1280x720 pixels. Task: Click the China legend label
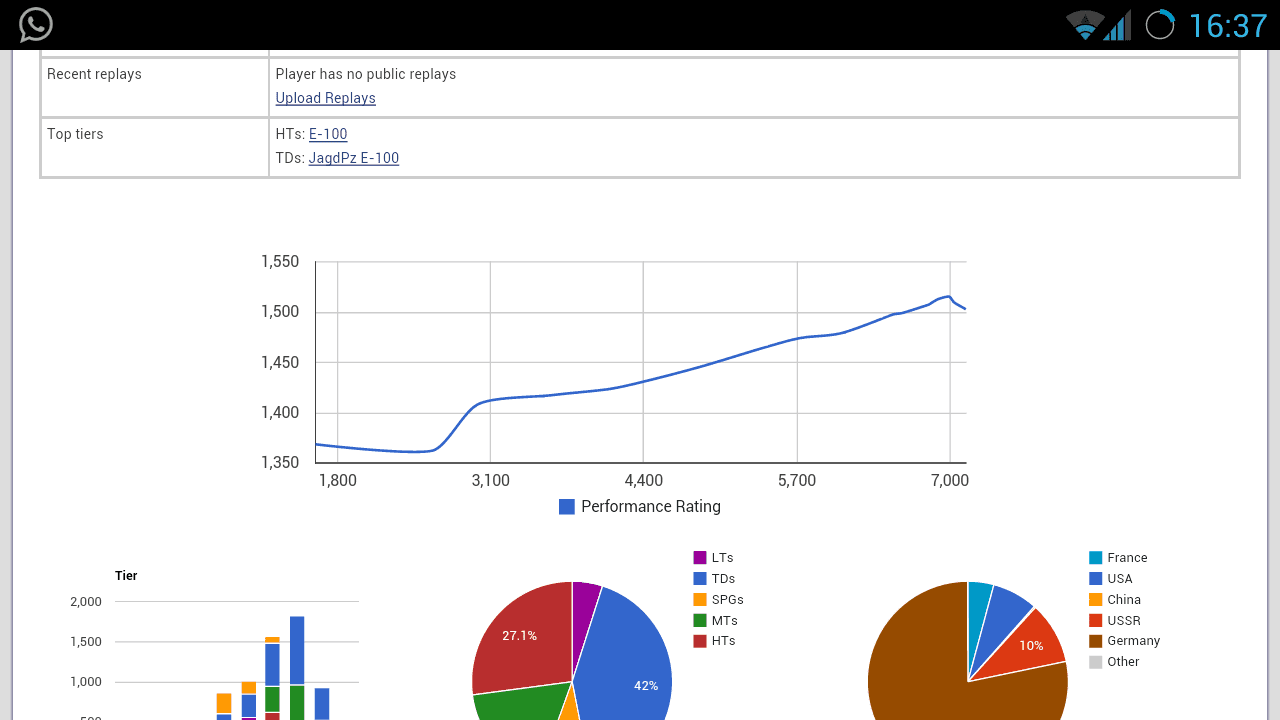click(1124, 600)
